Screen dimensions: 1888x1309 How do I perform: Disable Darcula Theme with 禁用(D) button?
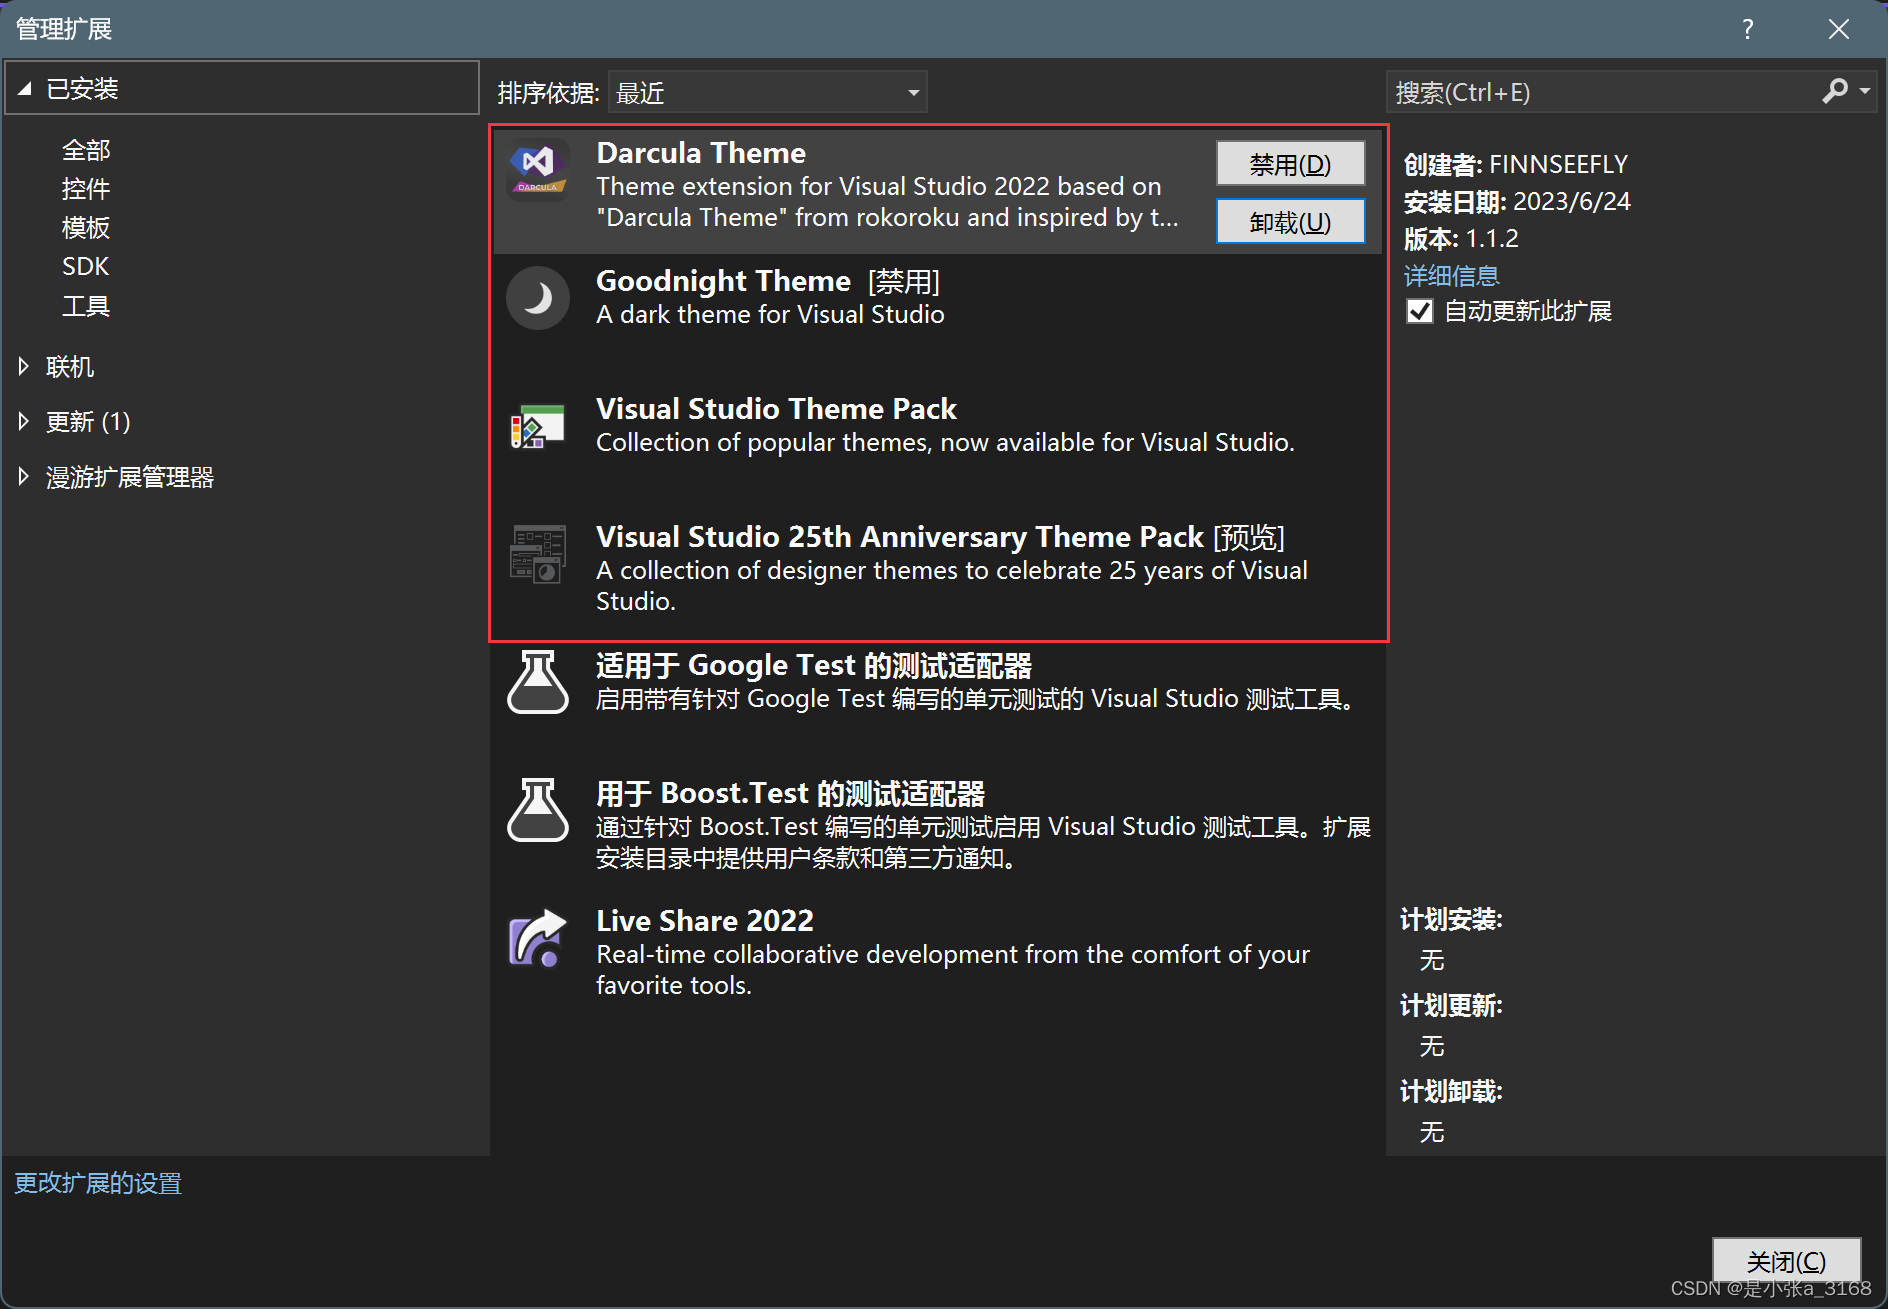1290,163
